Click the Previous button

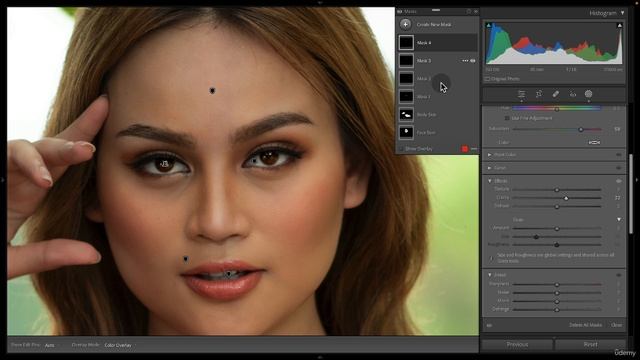(x=517, y=344)
